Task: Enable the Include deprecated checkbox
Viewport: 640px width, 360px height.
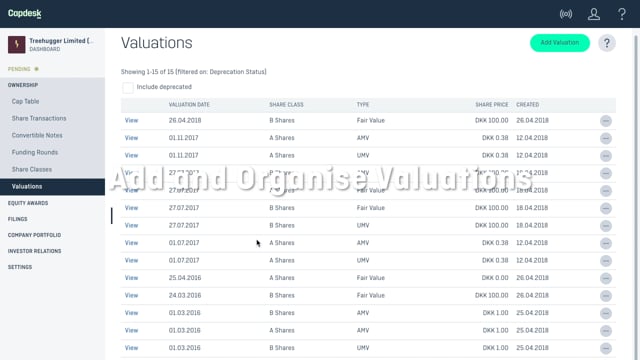Action: pos(128,87)
